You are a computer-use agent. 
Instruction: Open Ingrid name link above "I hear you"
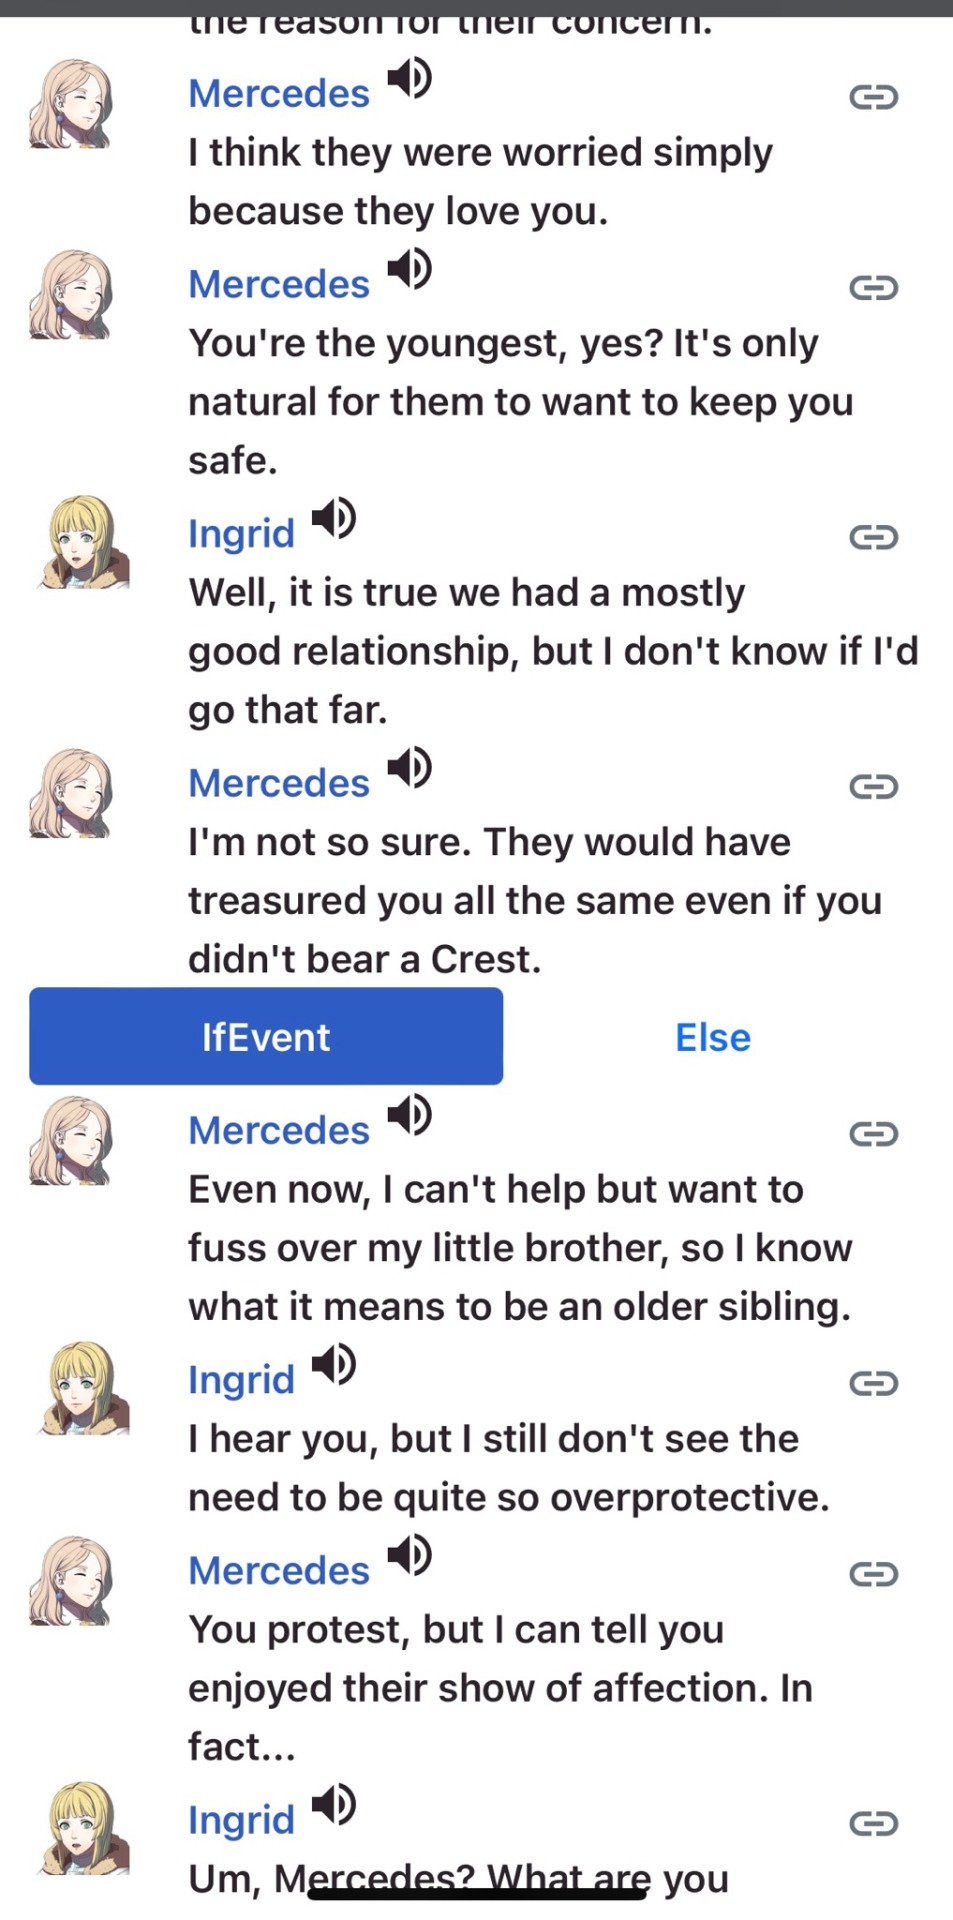coord(241,1380)
